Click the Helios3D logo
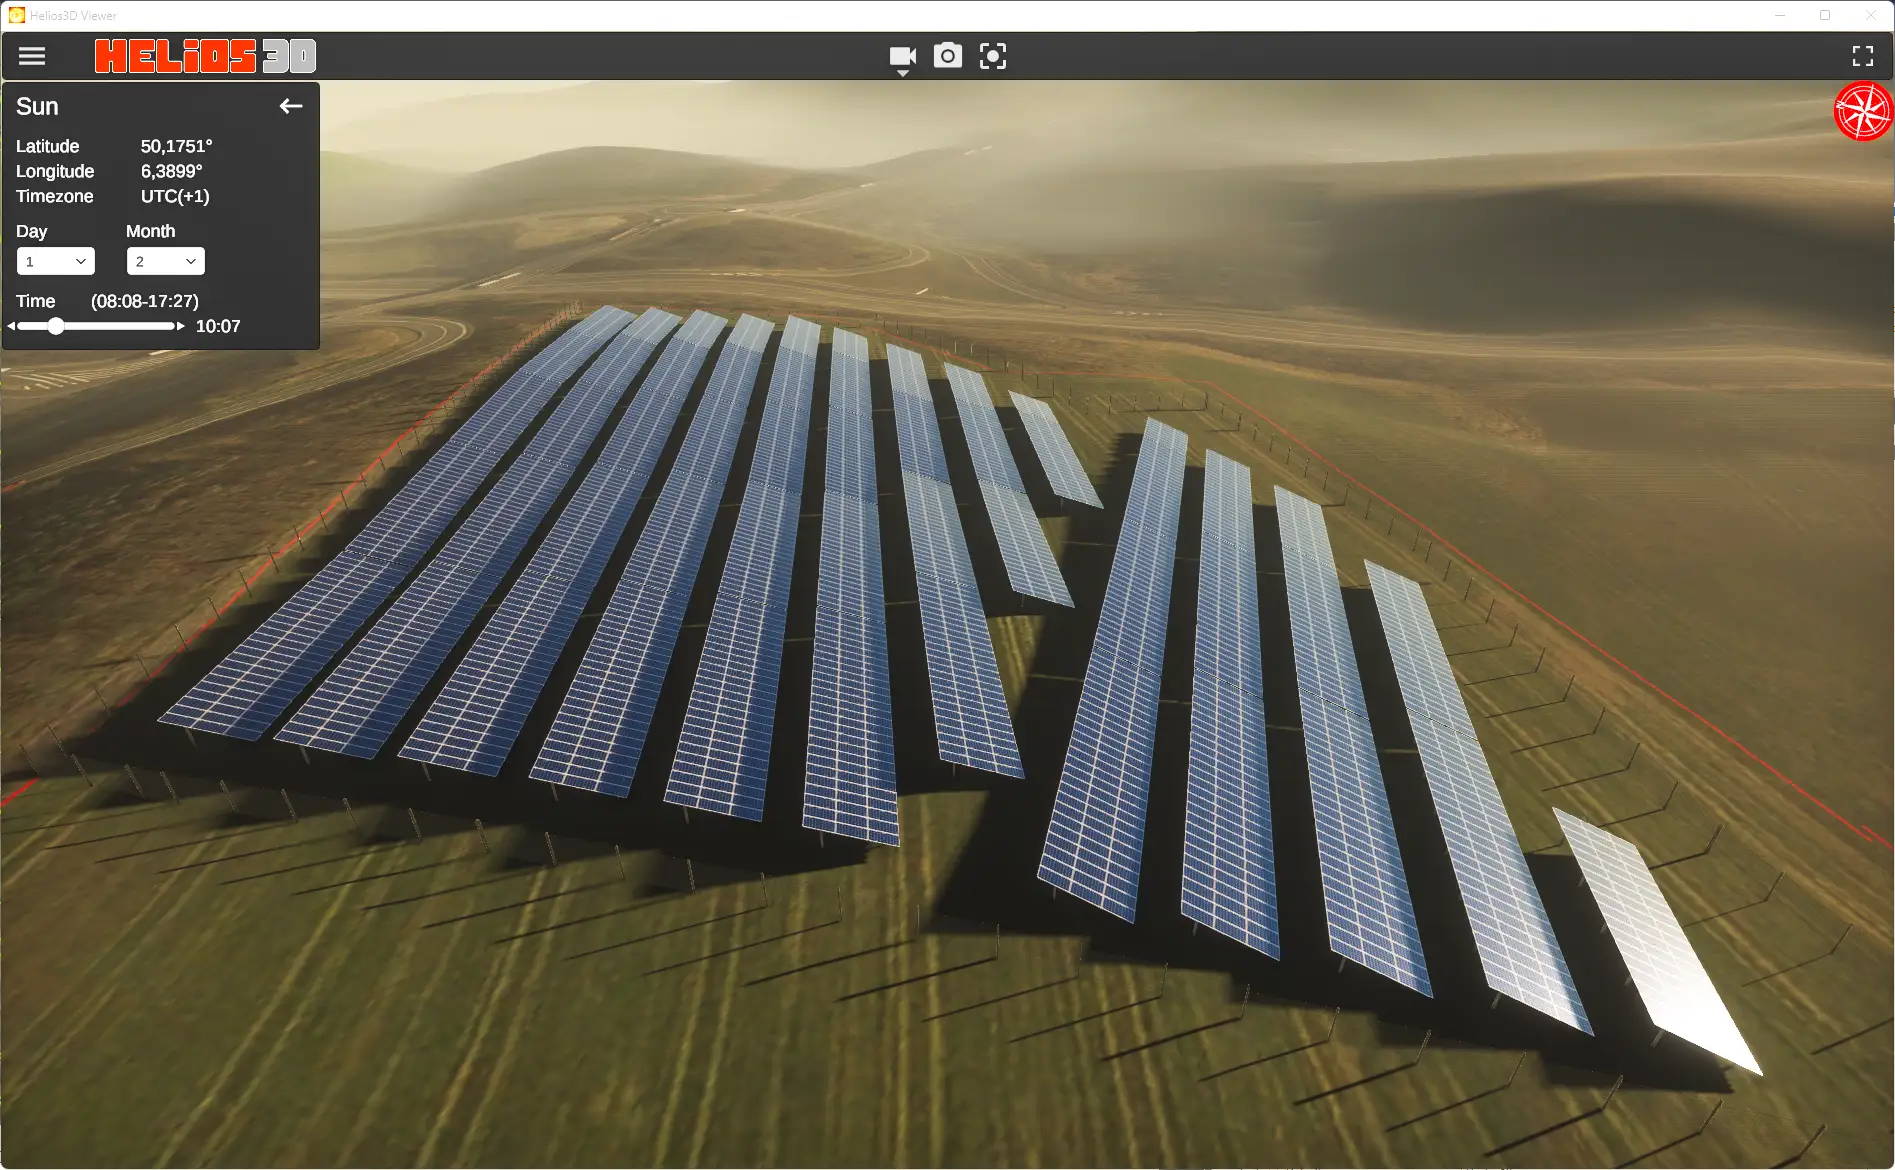Viewport: 1895px width, 1170px height. [205, 56]
